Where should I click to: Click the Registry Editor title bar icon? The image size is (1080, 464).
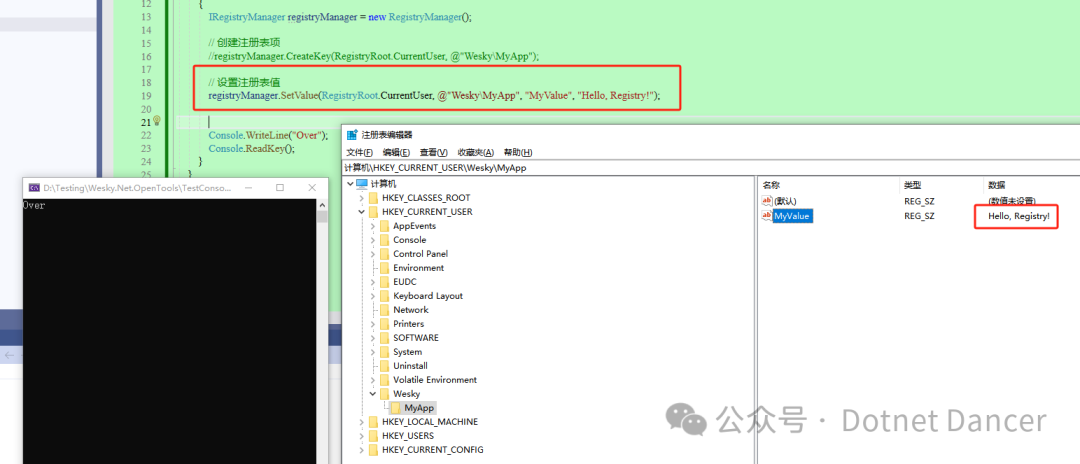point(352,135)
